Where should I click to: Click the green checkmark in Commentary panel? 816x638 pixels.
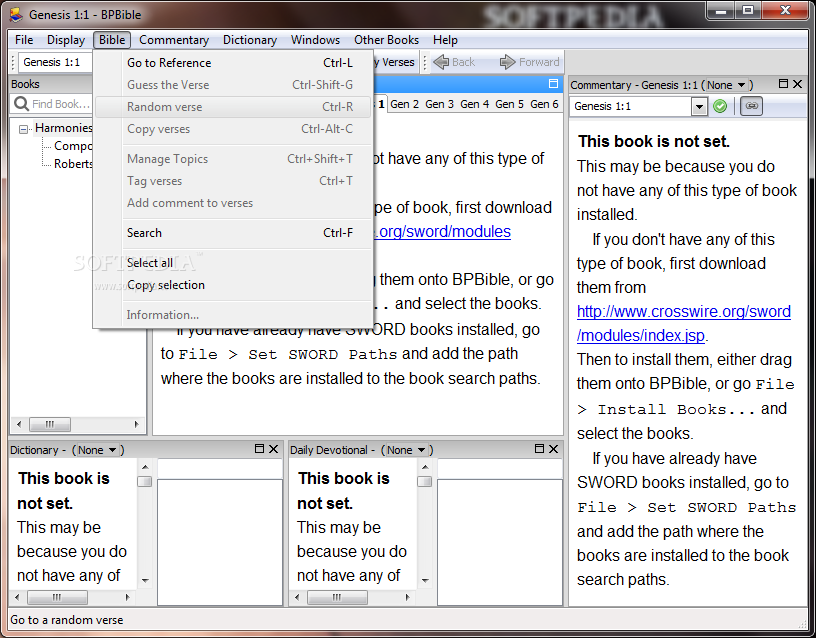720,106
